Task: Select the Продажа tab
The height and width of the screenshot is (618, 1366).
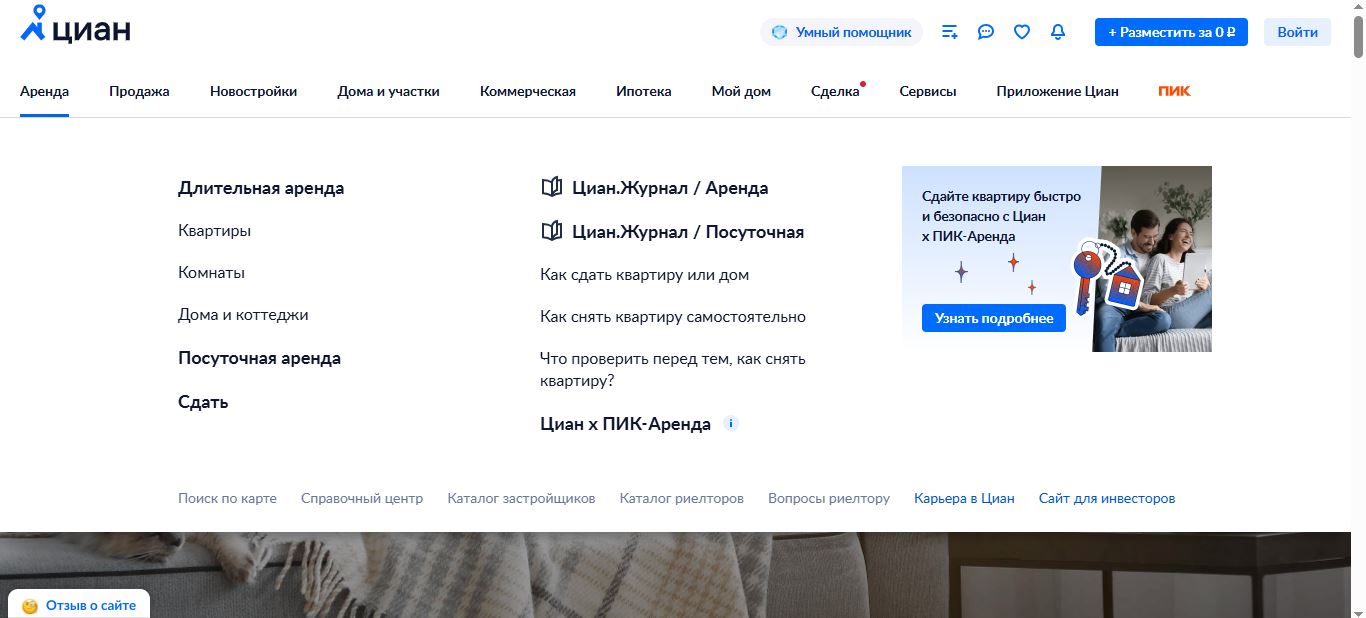Action: coord(139,91)
